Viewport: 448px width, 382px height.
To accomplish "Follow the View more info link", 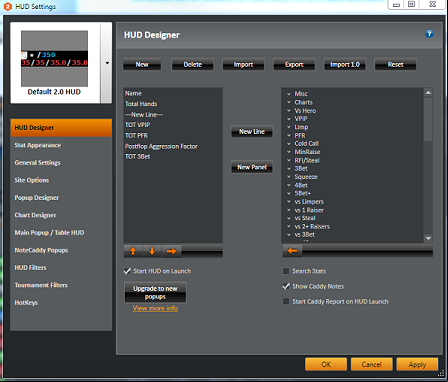I will 155,308.
